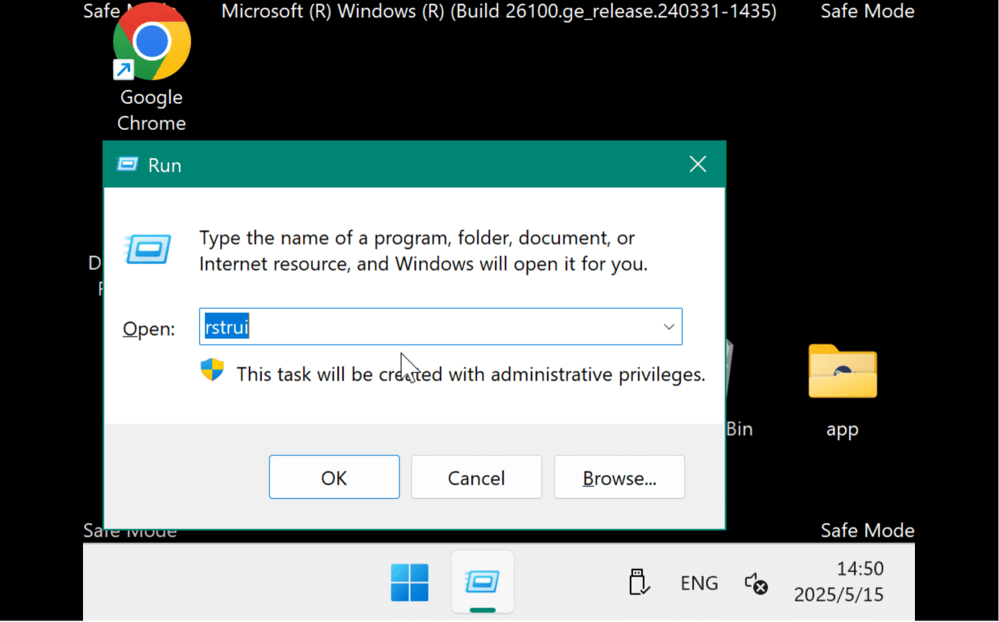Open the Start menu
This screenshot has width=999, height=622.
click(x=409, y=582)
